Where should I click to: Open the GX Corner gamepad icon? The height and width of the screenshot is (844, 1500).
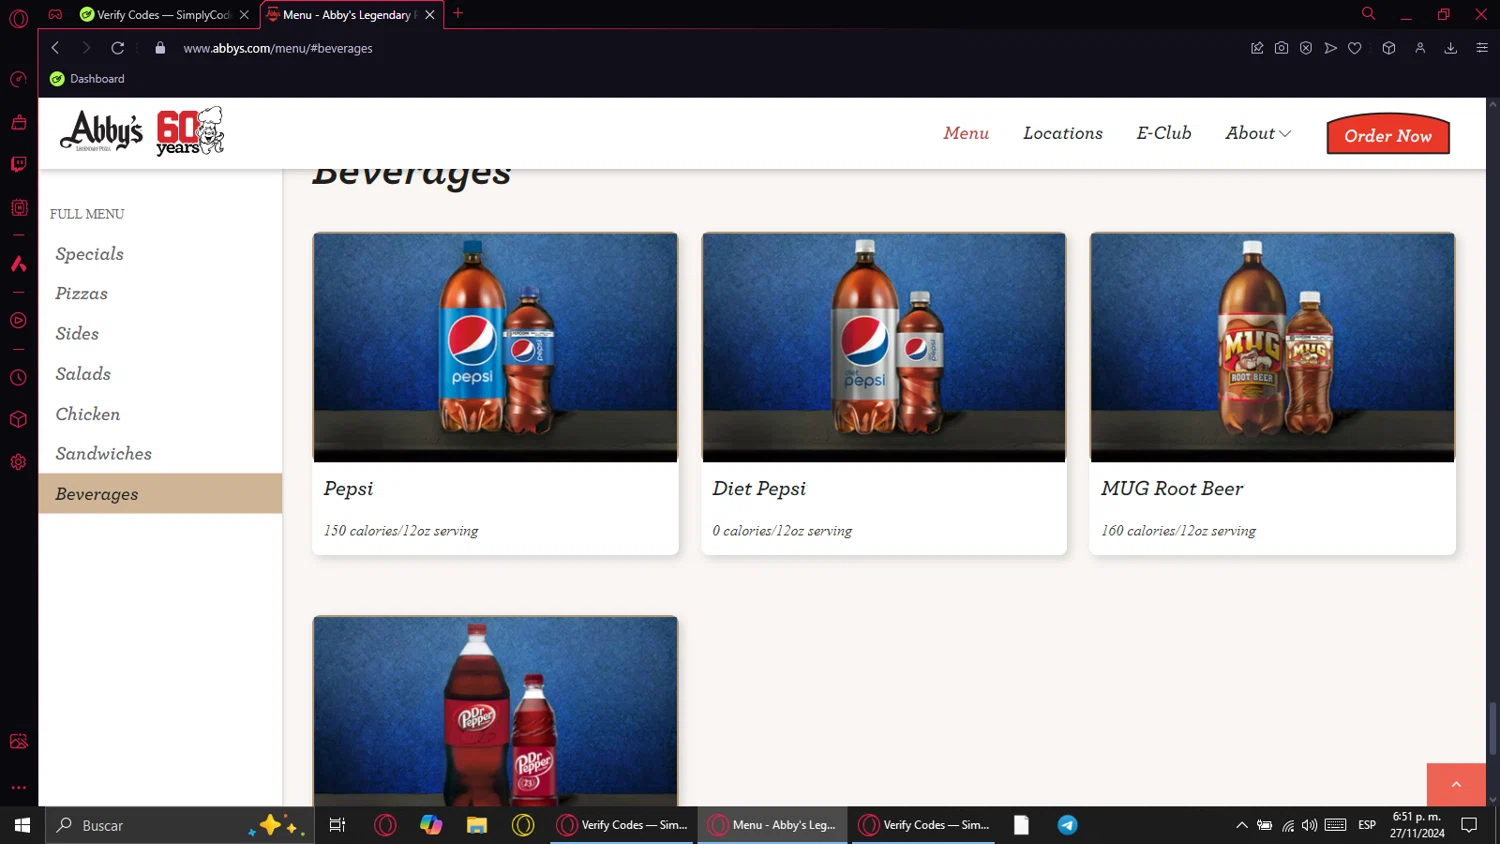tap(55, 14)
